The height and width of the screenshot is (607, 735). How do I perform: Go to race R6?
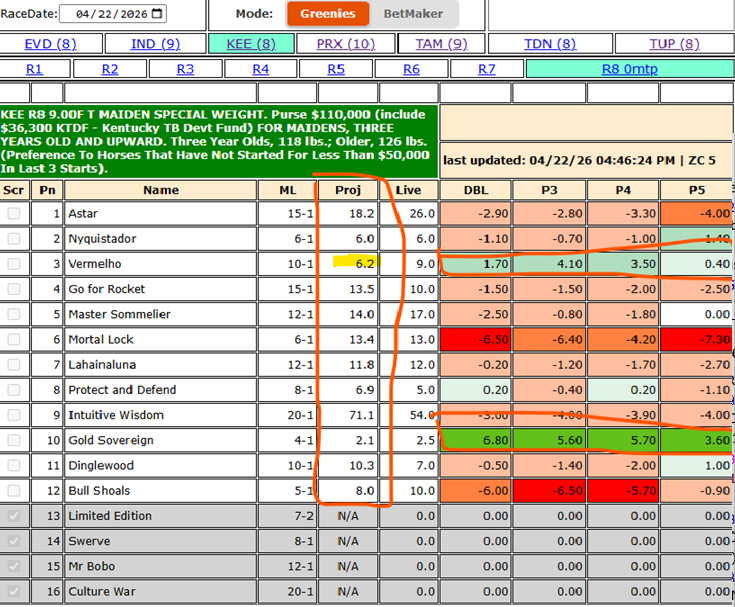(x=412, y=69)
